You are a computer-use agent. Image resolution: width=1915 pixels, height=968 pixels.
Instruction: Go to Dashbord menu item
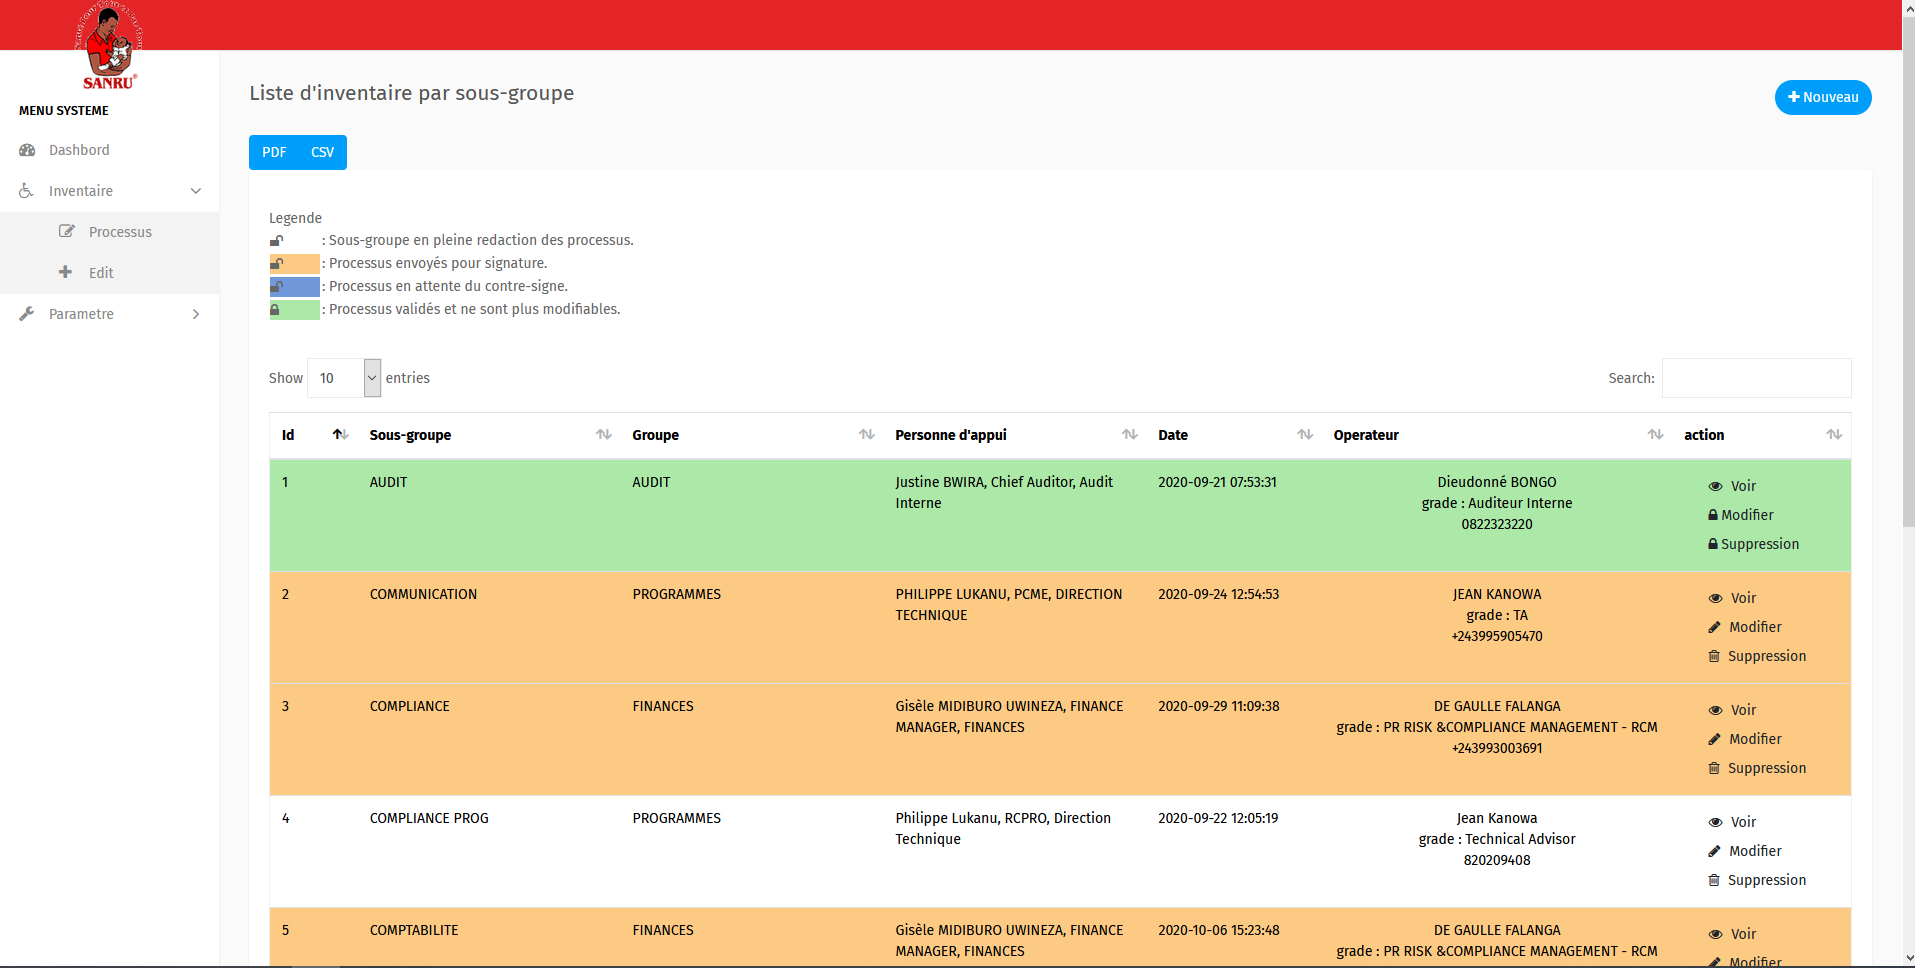79,150
